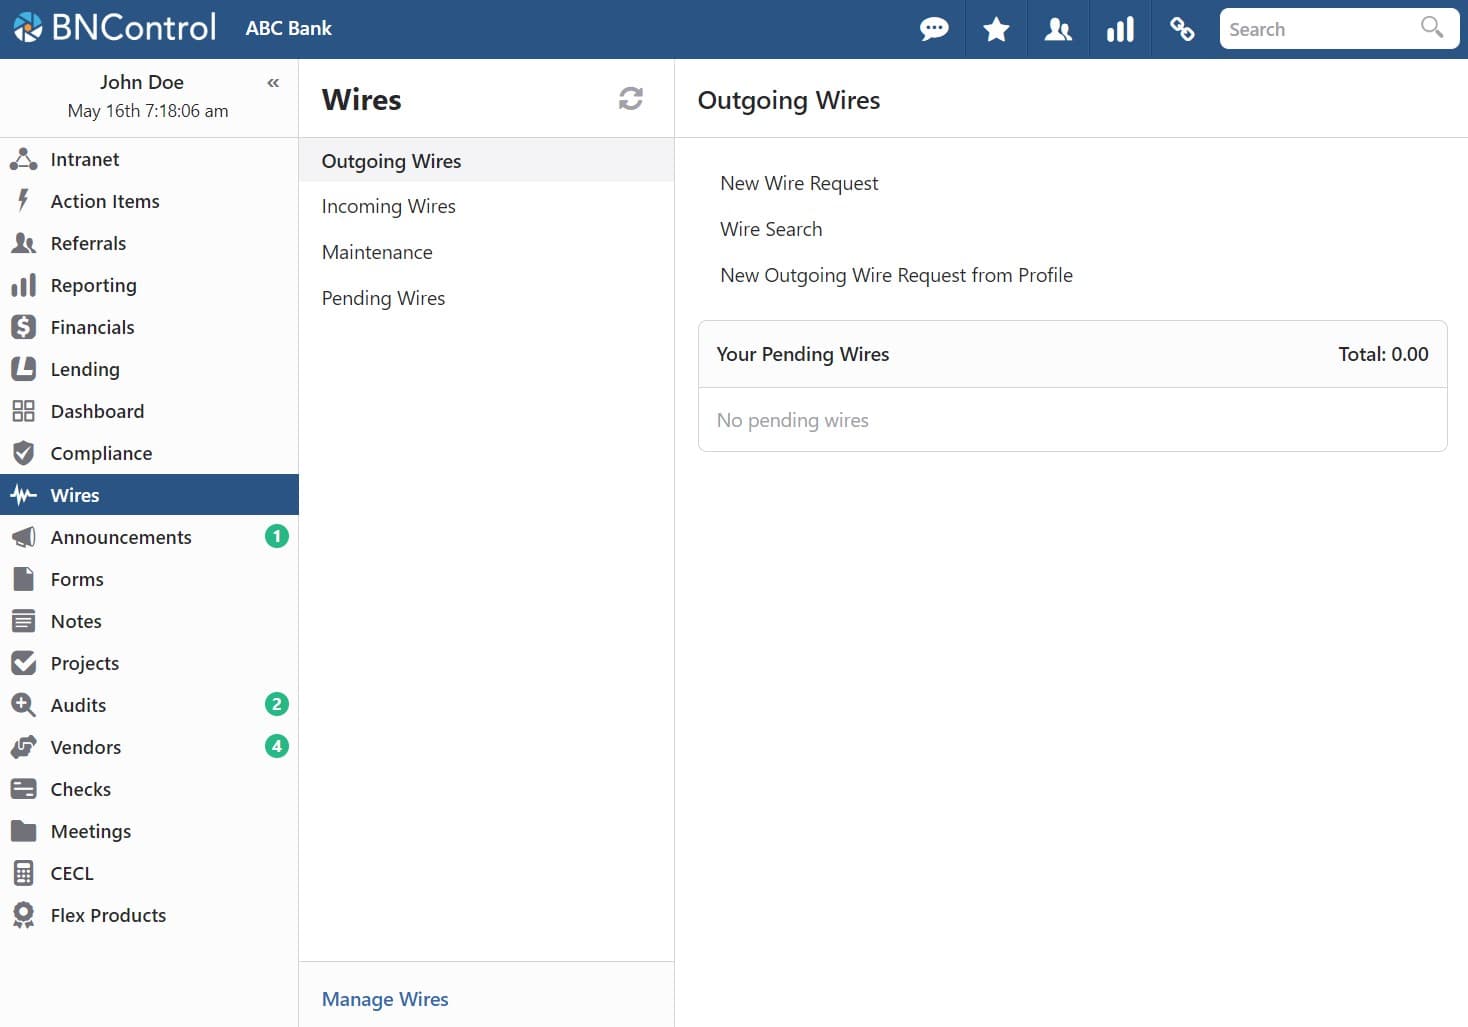This screenshot has height=1027, width=1468.
Task: Open Wire Search
Action: (771, 229)
